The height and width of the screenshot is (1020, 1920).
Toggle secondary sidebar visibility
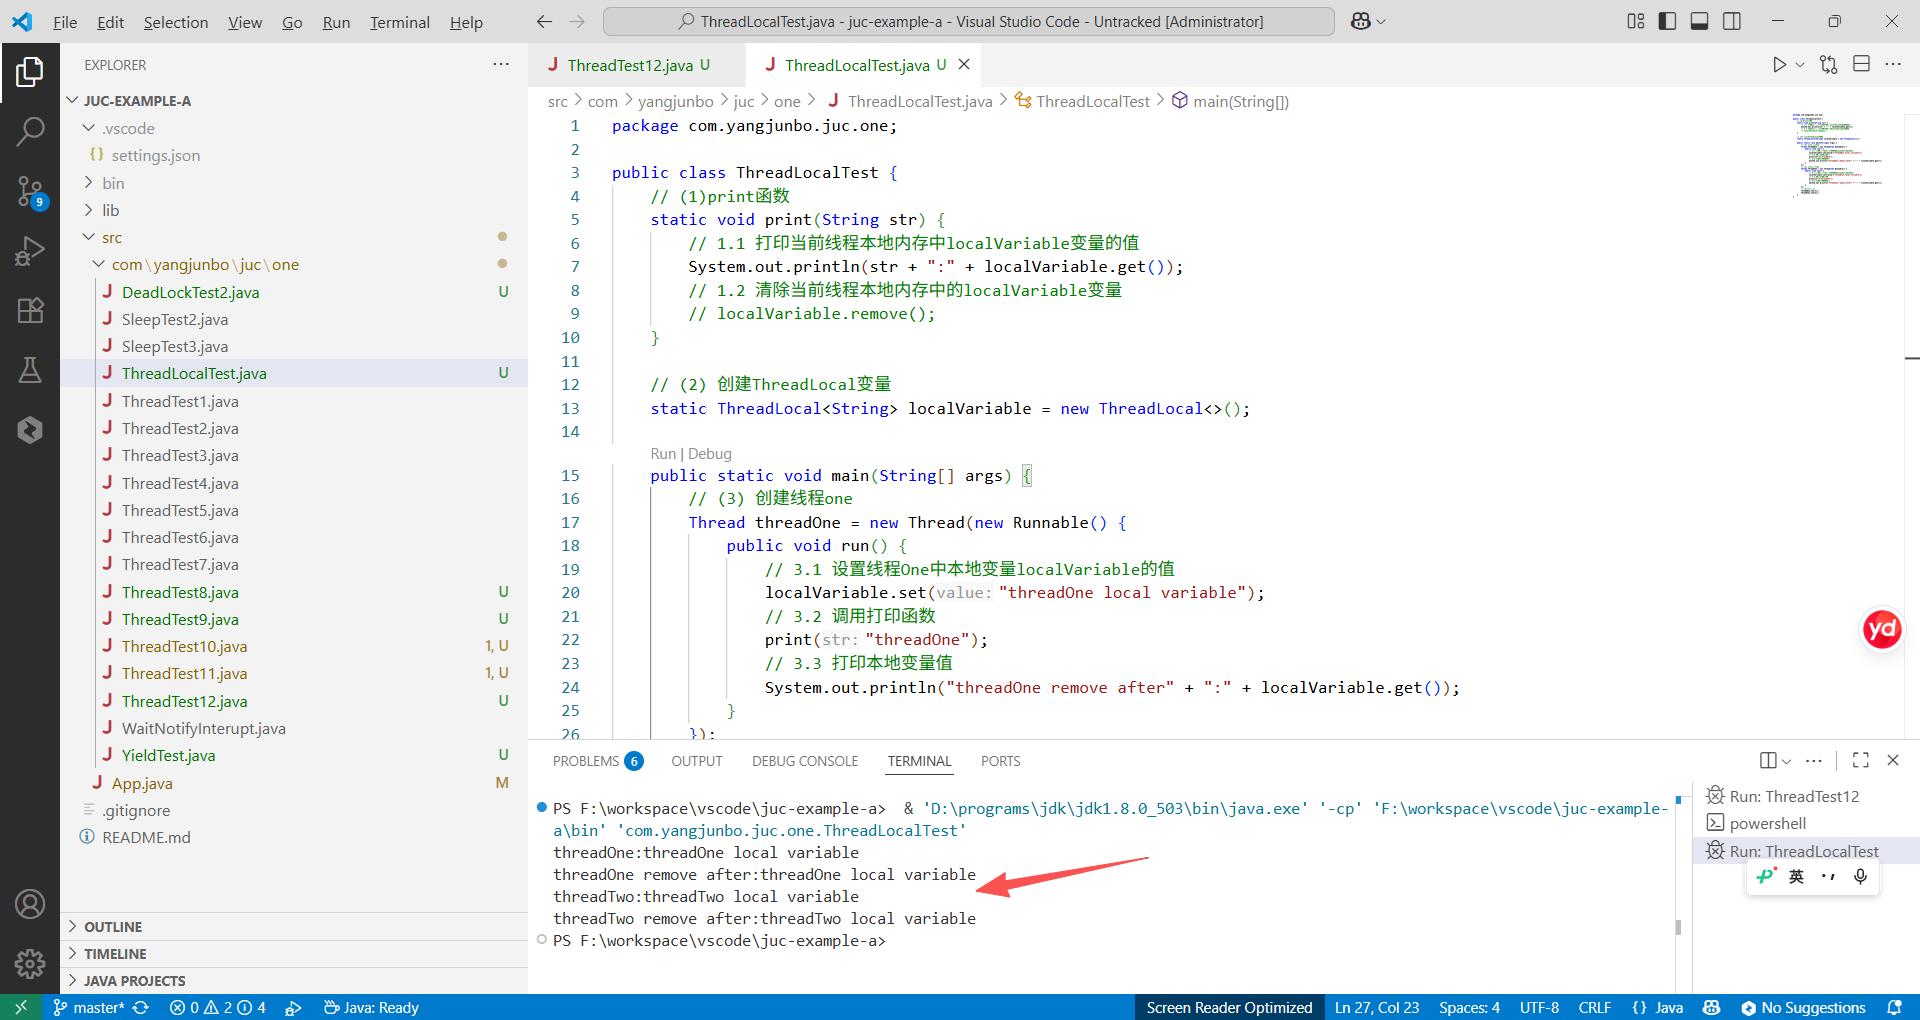1732,21
